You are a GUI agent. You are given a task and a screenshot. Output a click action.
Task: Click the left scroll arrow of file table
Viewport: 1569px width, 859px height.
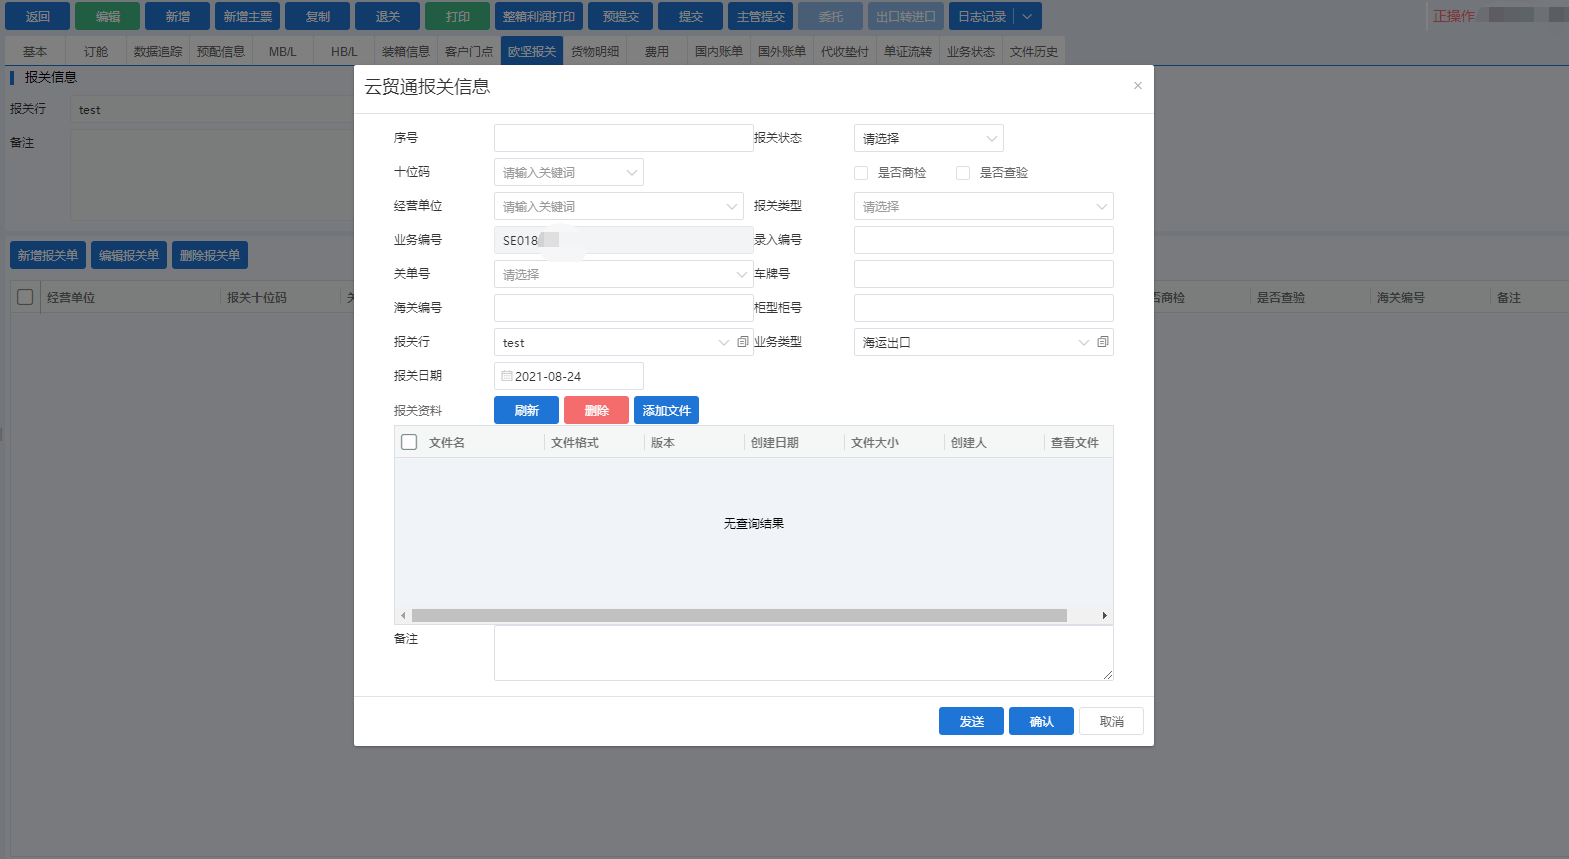403,616
